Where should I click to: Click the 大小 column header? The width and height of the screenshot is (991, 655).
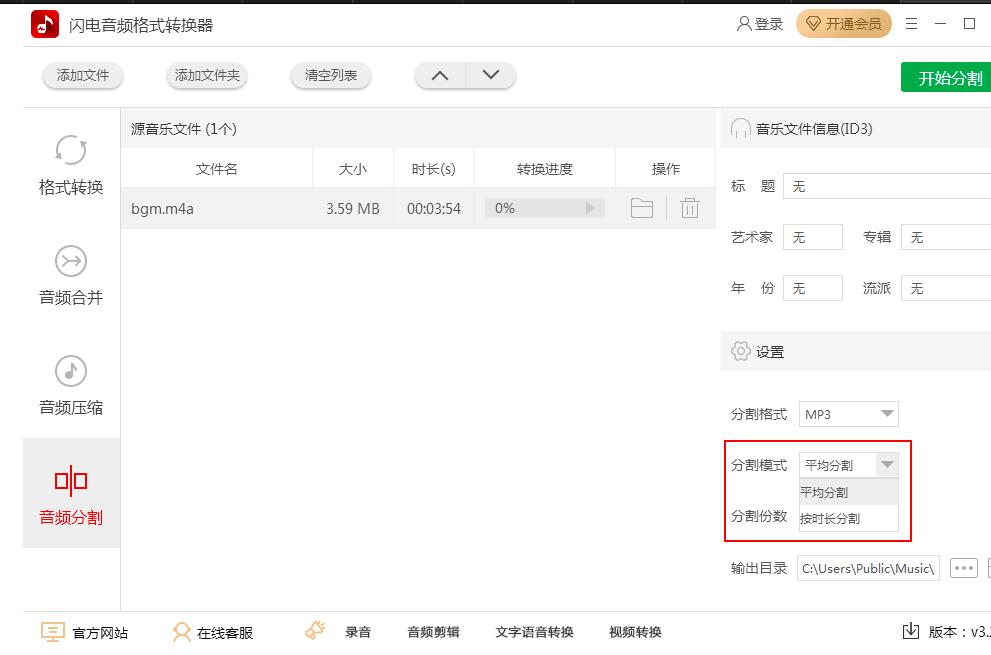tap(353, 169)
